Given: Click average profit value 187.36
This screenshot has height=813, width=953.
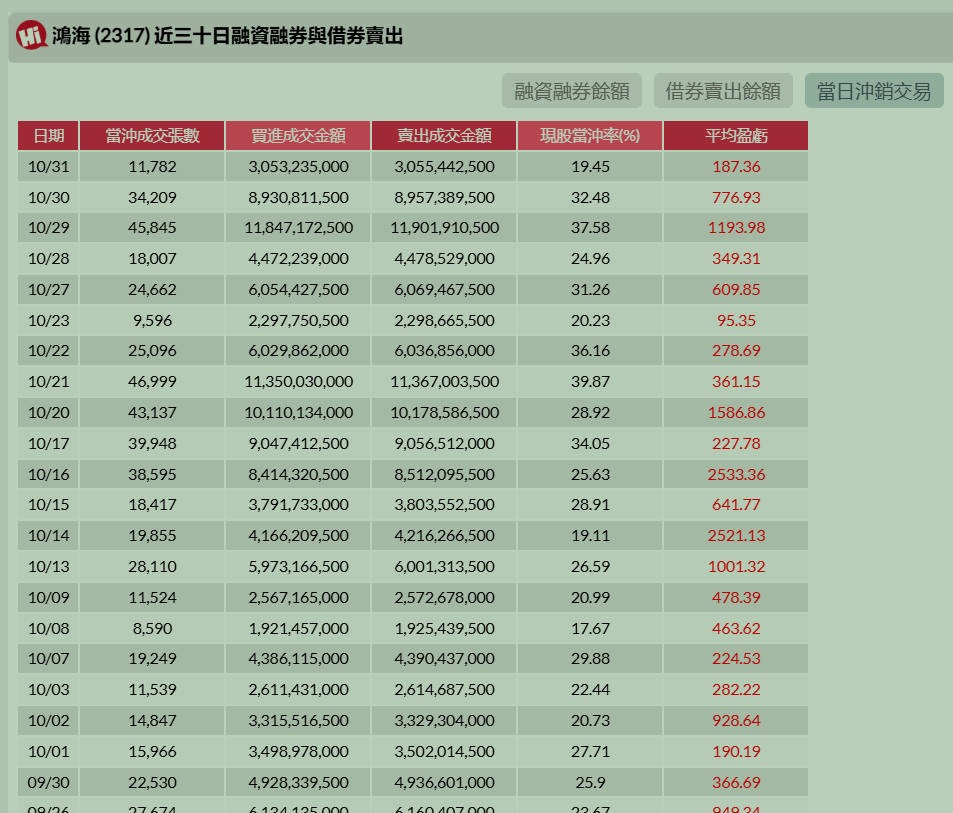Looking at the screenshot, I should tap(736, 166).
